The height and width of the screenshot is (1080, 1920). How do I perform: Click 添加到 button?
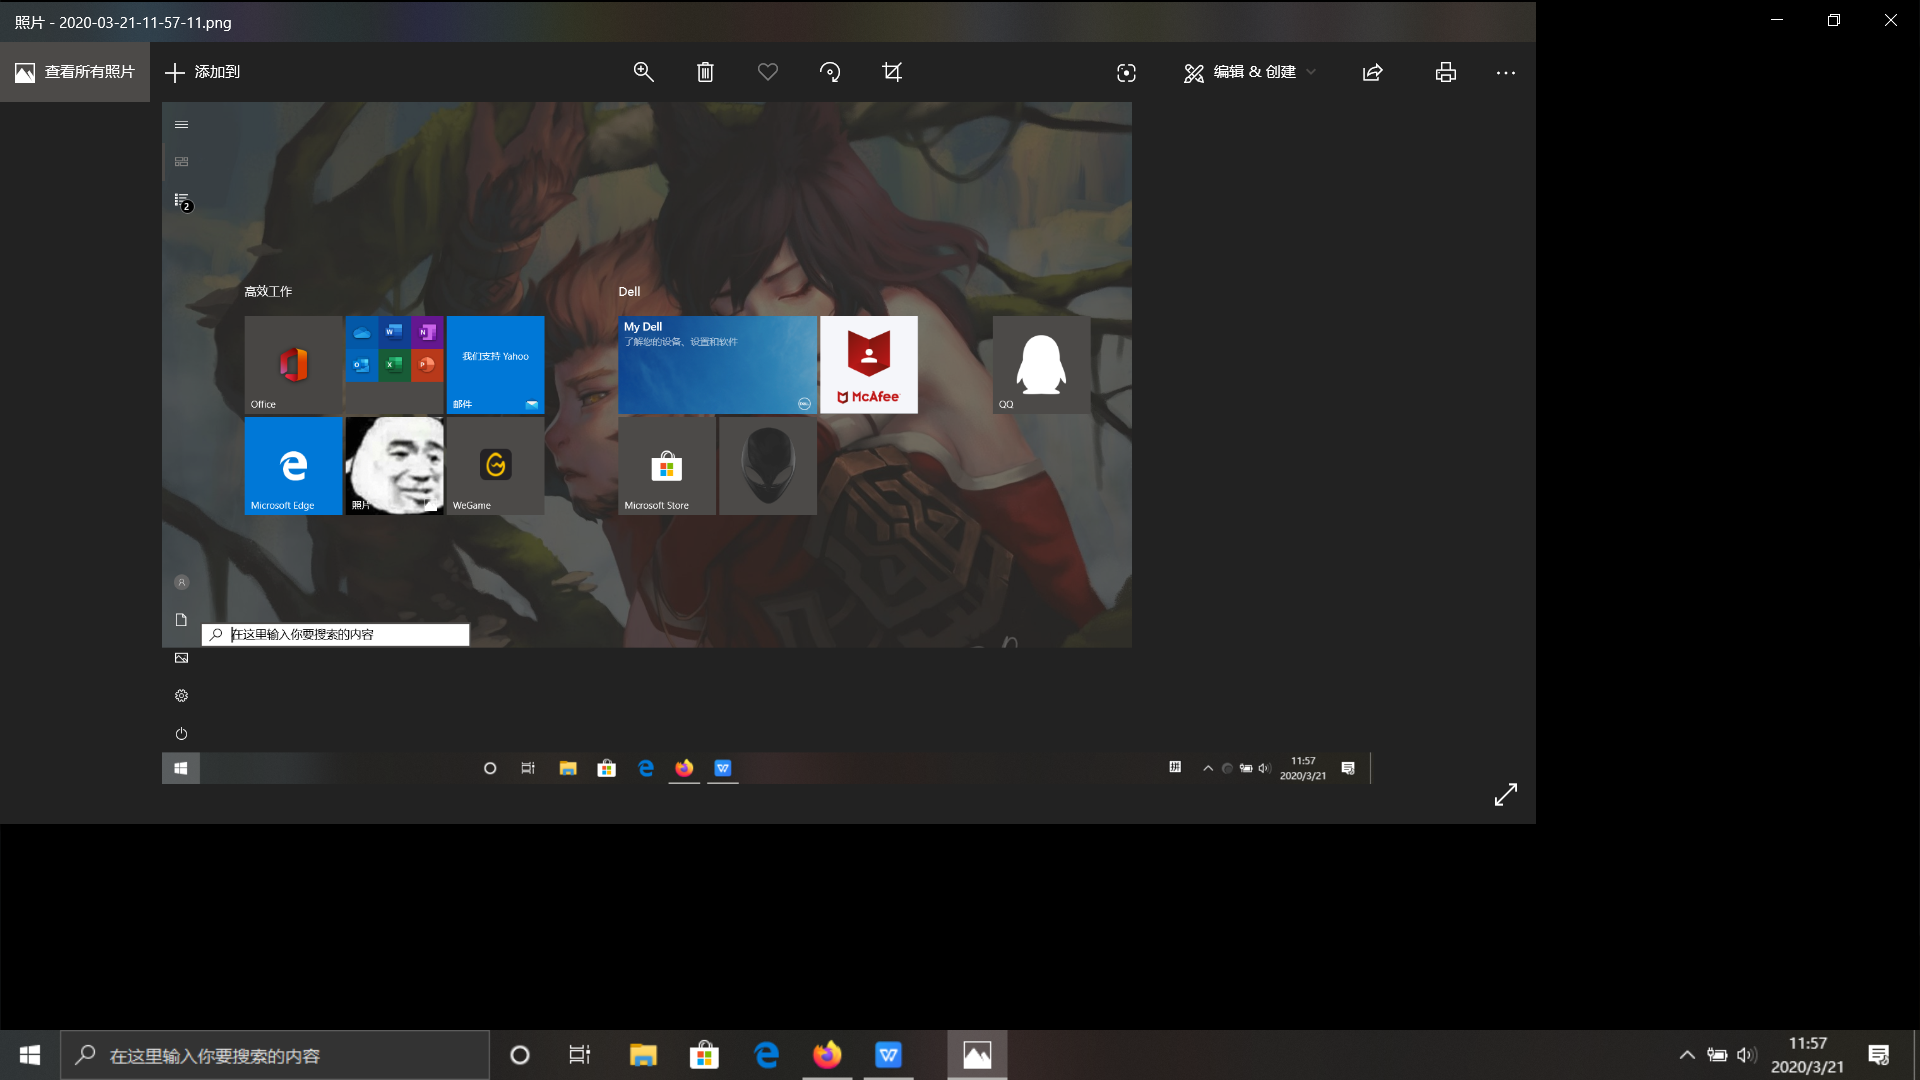[203, 72]
